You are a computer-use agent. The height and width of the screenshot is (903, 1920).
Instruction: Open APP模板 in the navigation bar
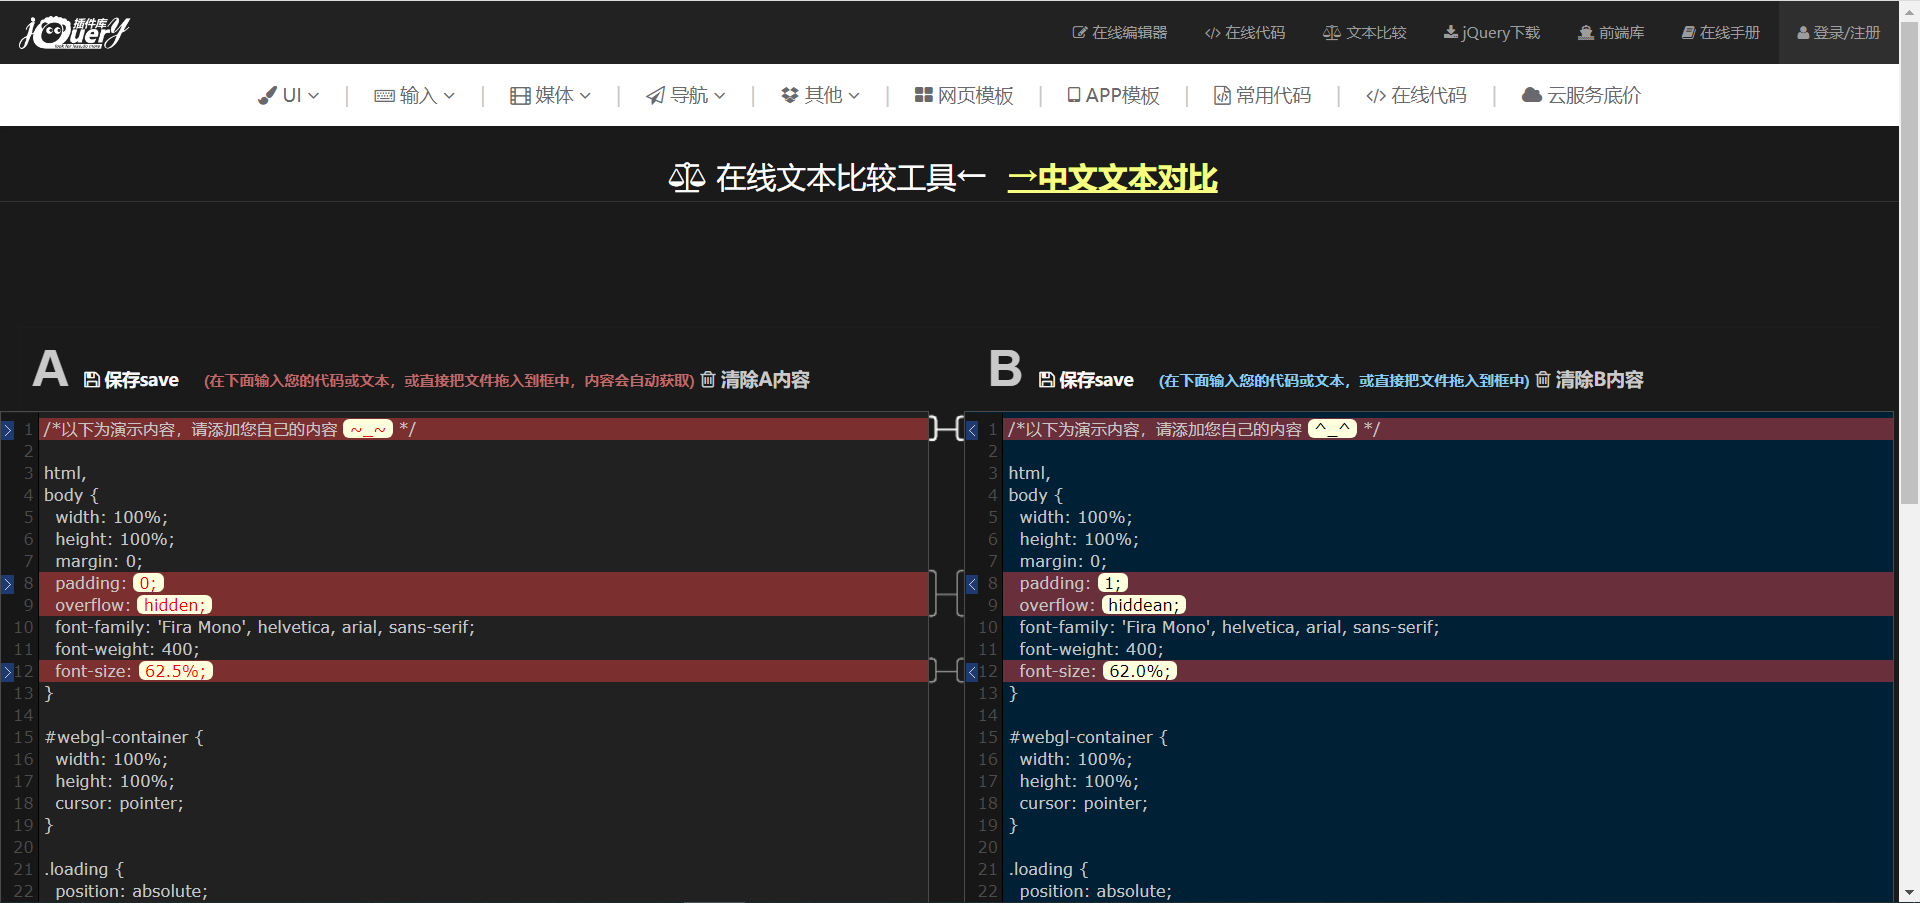click(1114, 95)
